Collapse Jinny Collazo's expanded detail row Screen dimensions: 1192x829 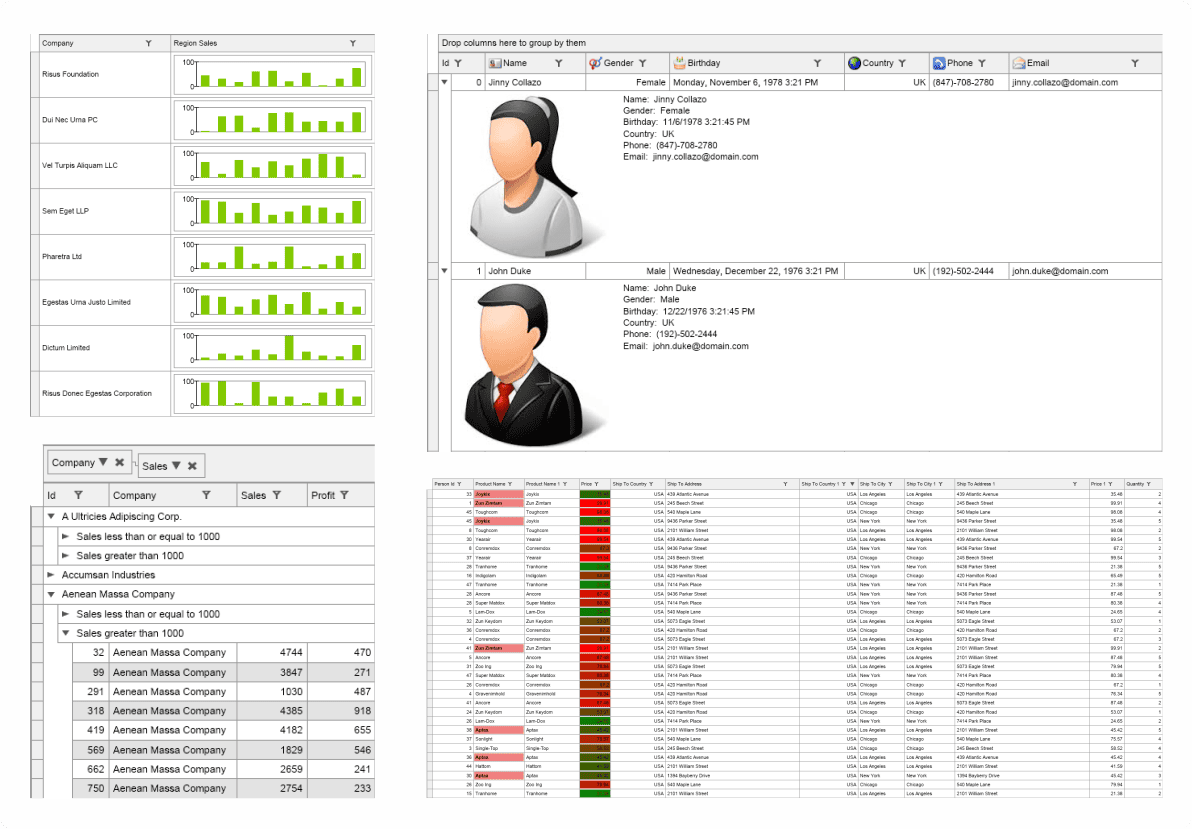point(443,82)
